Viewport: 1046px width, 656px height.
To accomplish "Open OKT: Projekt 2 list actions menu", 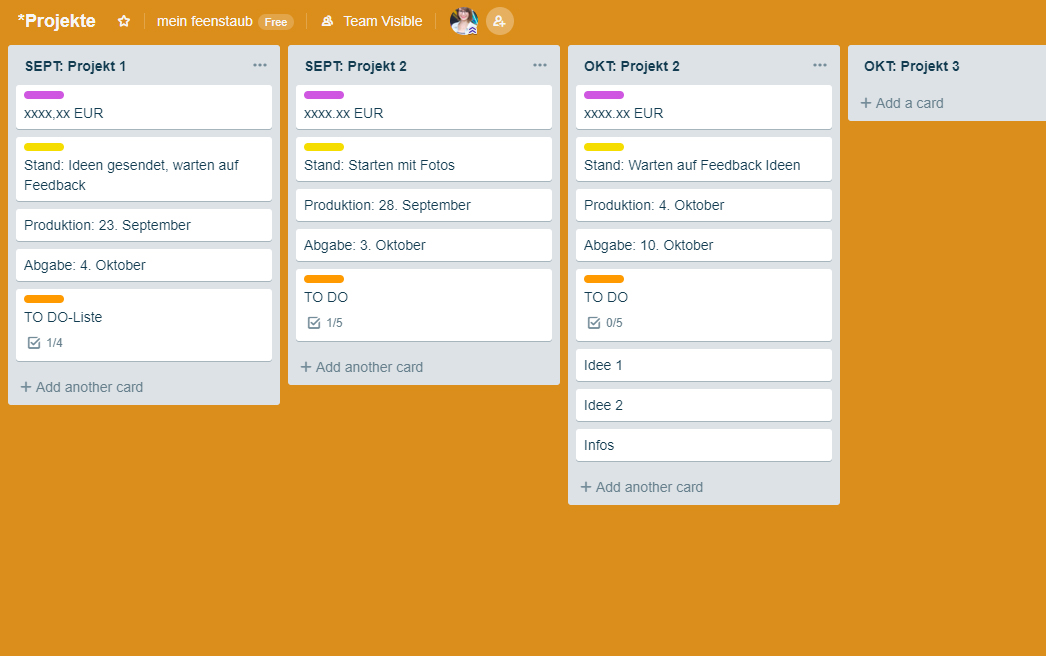I will click(x=820, y=66).
